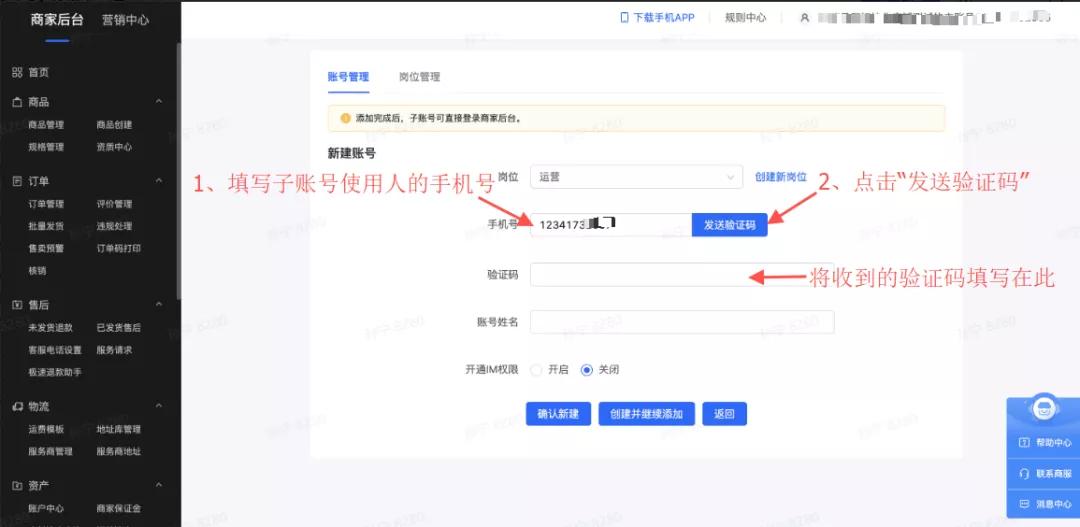Collapse the 资产 sidebar section chevron
Viewport: 1080px width, 527px height.
click(159, 486)
